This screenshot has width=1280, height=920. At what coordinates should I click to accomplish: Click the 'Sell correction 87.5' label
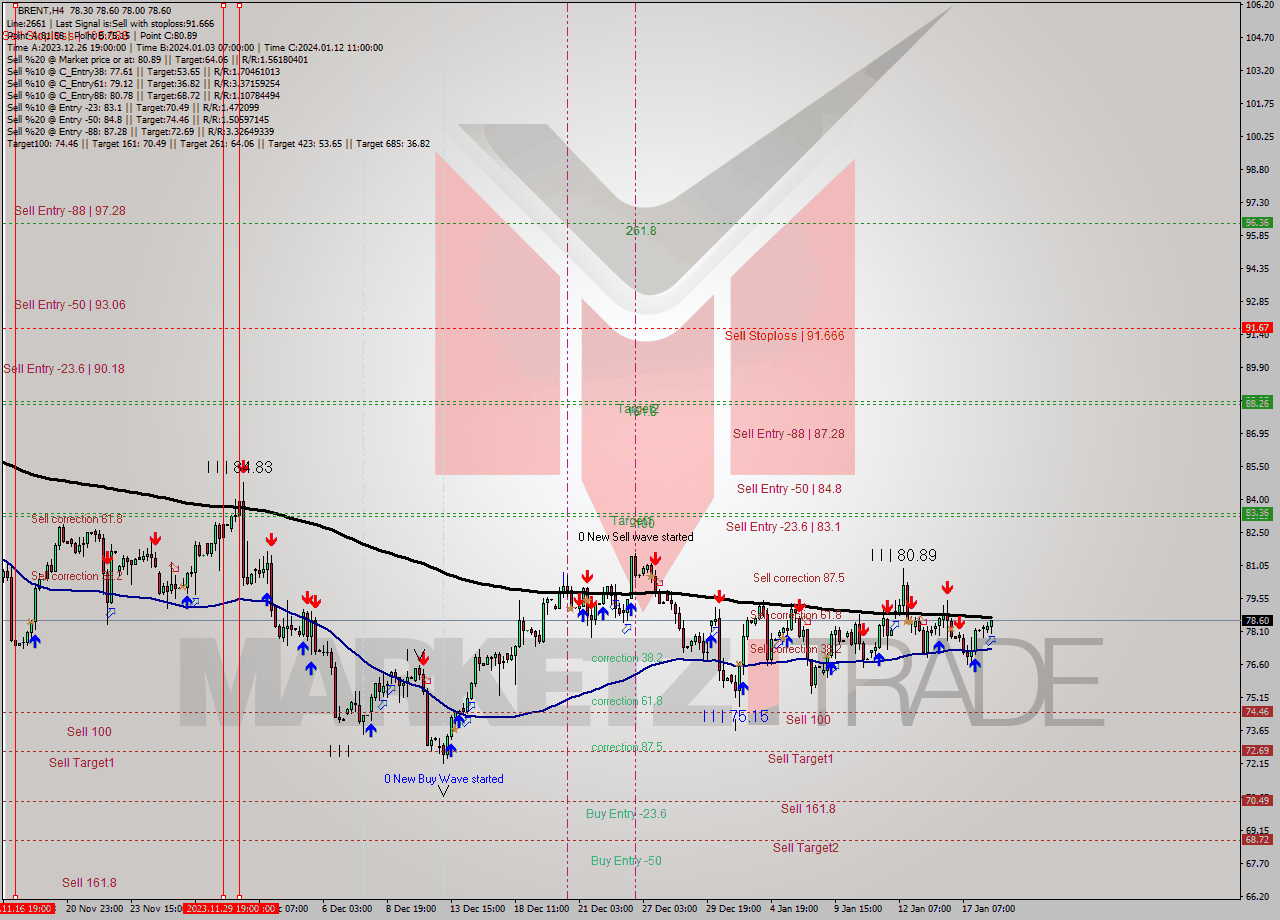click(798, 578)
